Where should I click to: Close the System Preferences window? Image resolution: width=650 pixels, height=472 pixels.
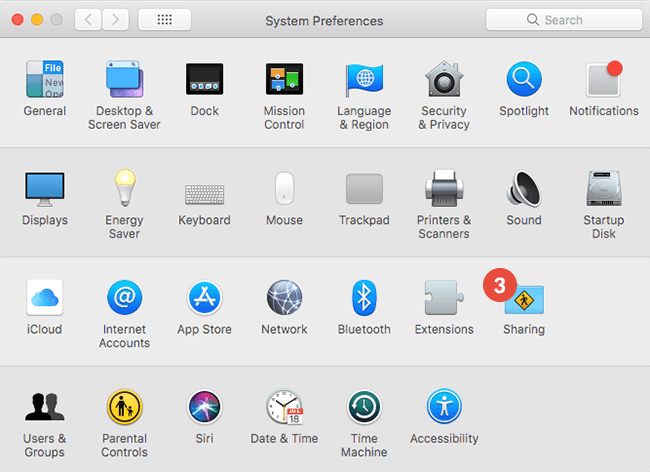pyautogui.click(x=17, y=19)
